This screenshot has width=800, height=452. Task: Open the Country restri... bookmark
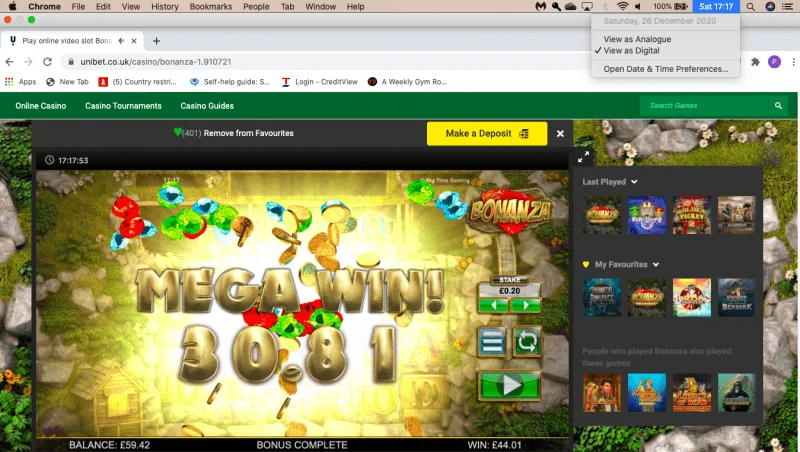[138, 82]
